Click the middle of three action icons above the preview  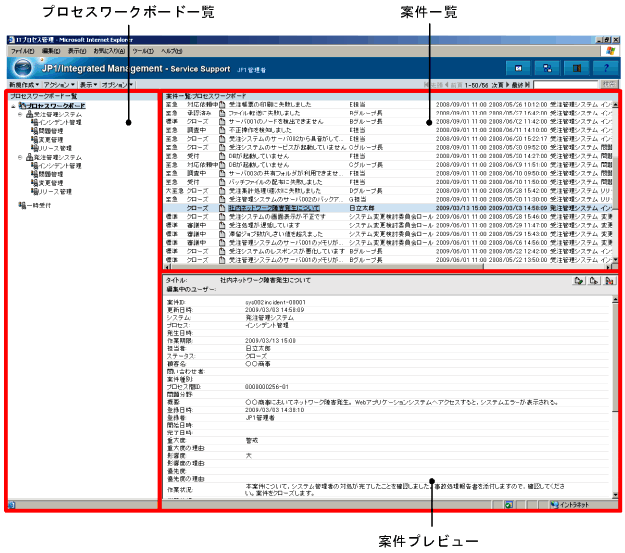coord(594,281)
